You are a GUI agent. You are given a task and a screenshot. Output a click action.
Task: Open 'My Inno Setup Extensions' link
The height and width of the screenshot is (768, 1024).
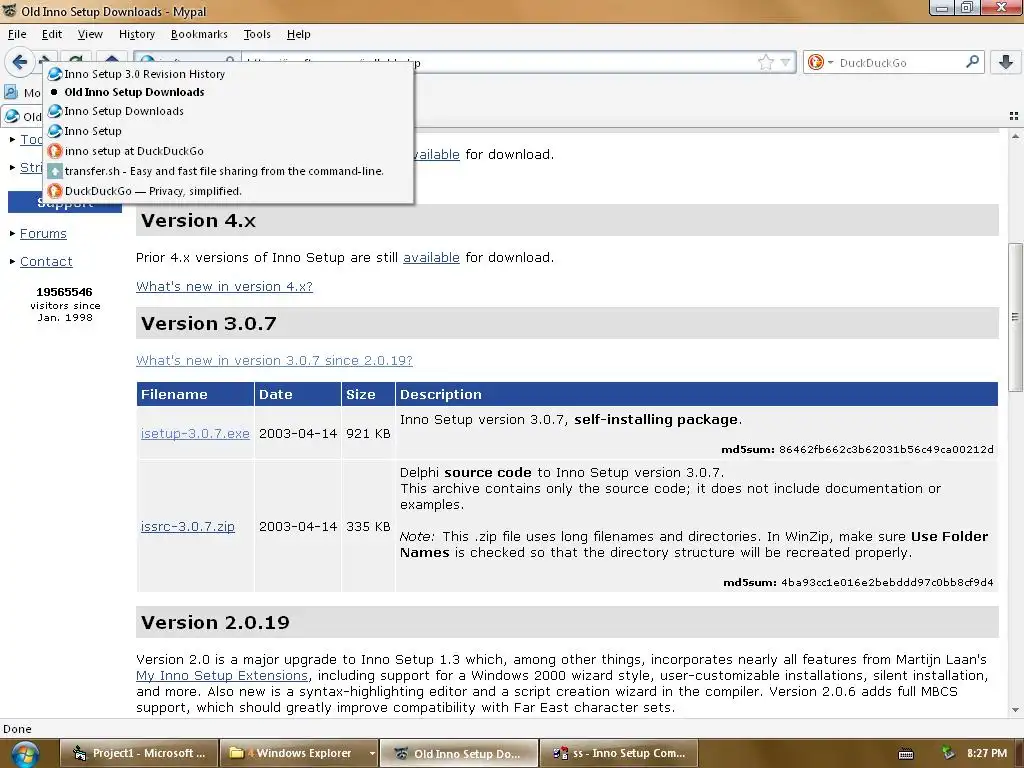pyautogui.click(x=222, y=675)
